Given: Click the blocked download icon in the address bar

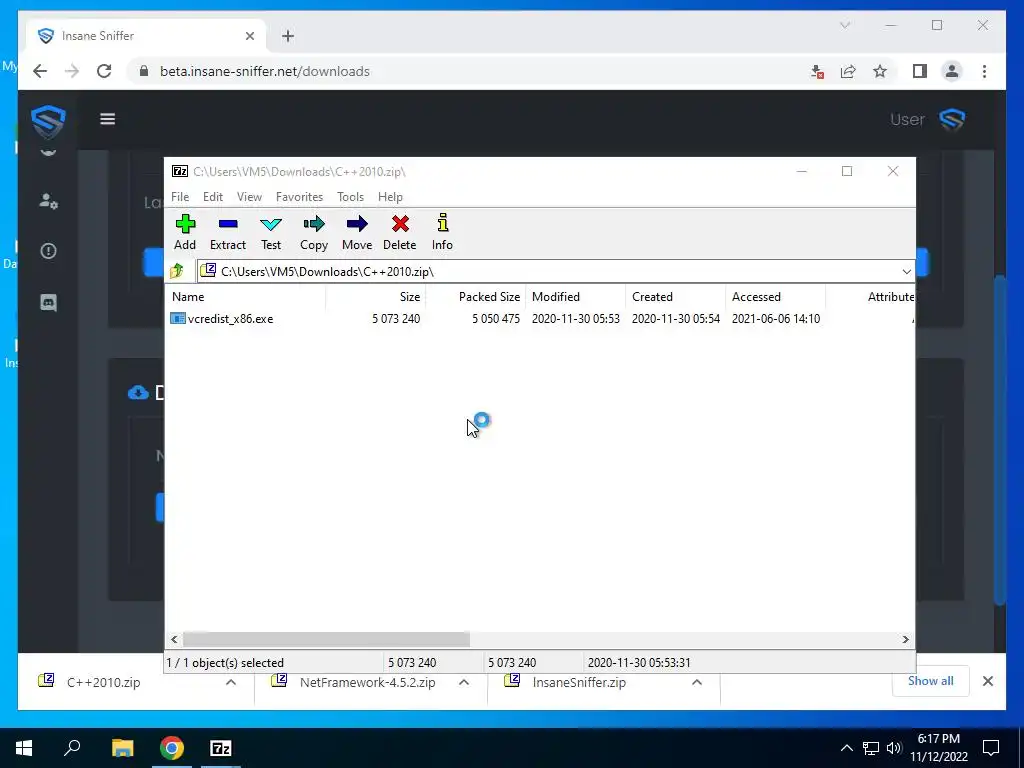Looking at the screenshot, I should [x=816, y=71].
